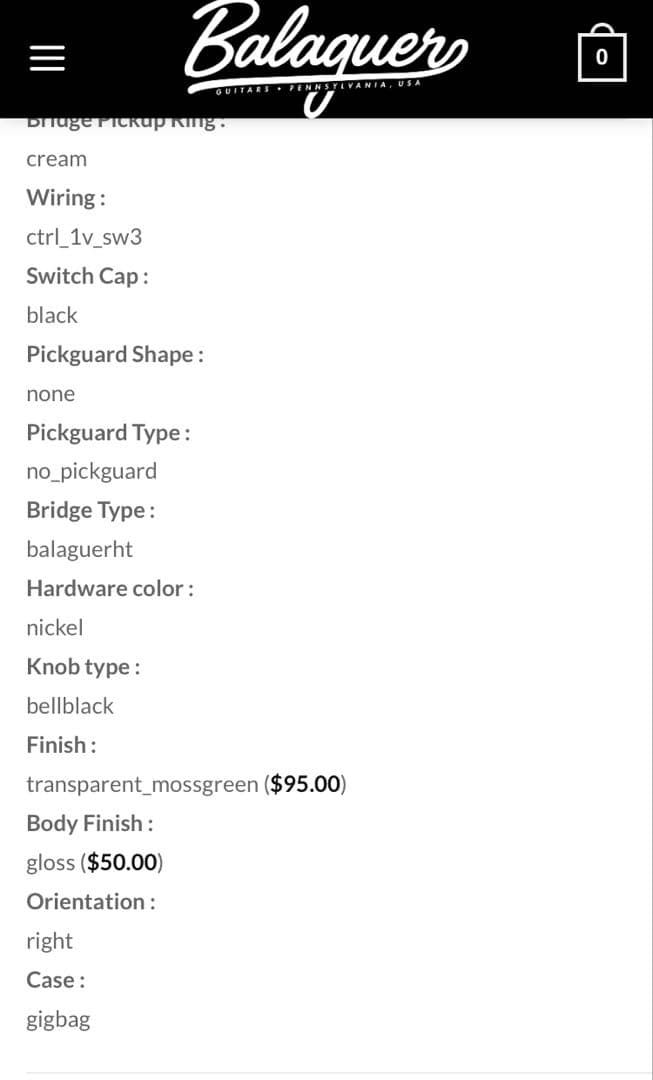
Task: Click the Pickguard Shape label
Action: coord(114,354)
